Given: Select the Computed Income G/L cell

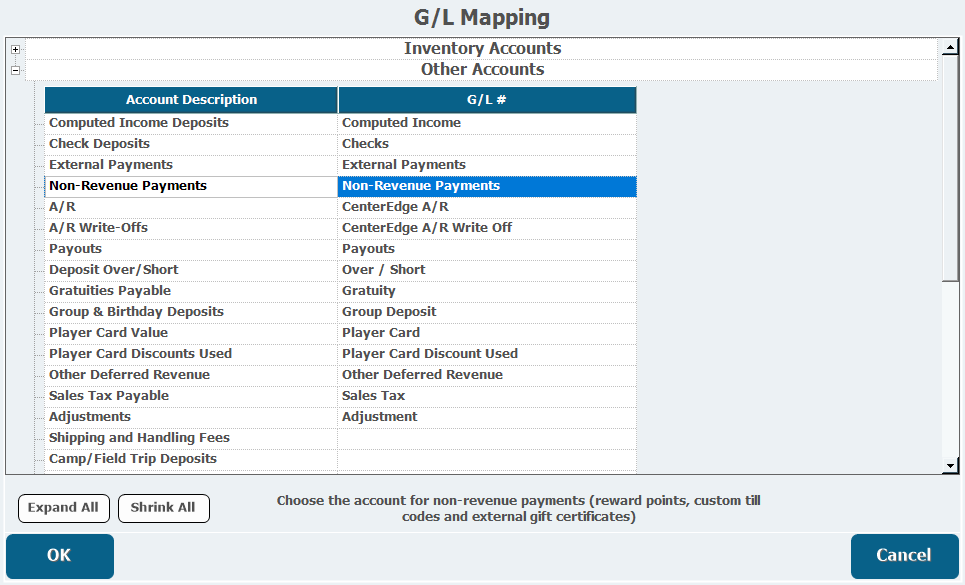Looking at the screenshot, I should point(487,123).
